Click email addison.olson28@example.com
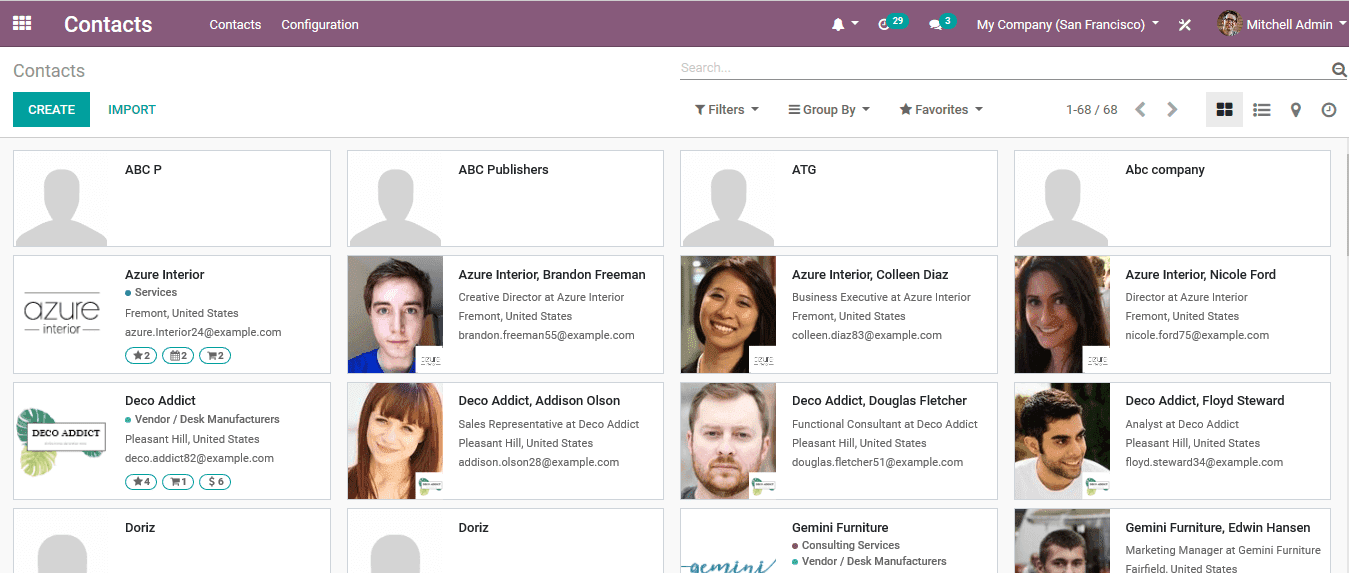This screenshot has width=1349, height=573. coord(539,463)
